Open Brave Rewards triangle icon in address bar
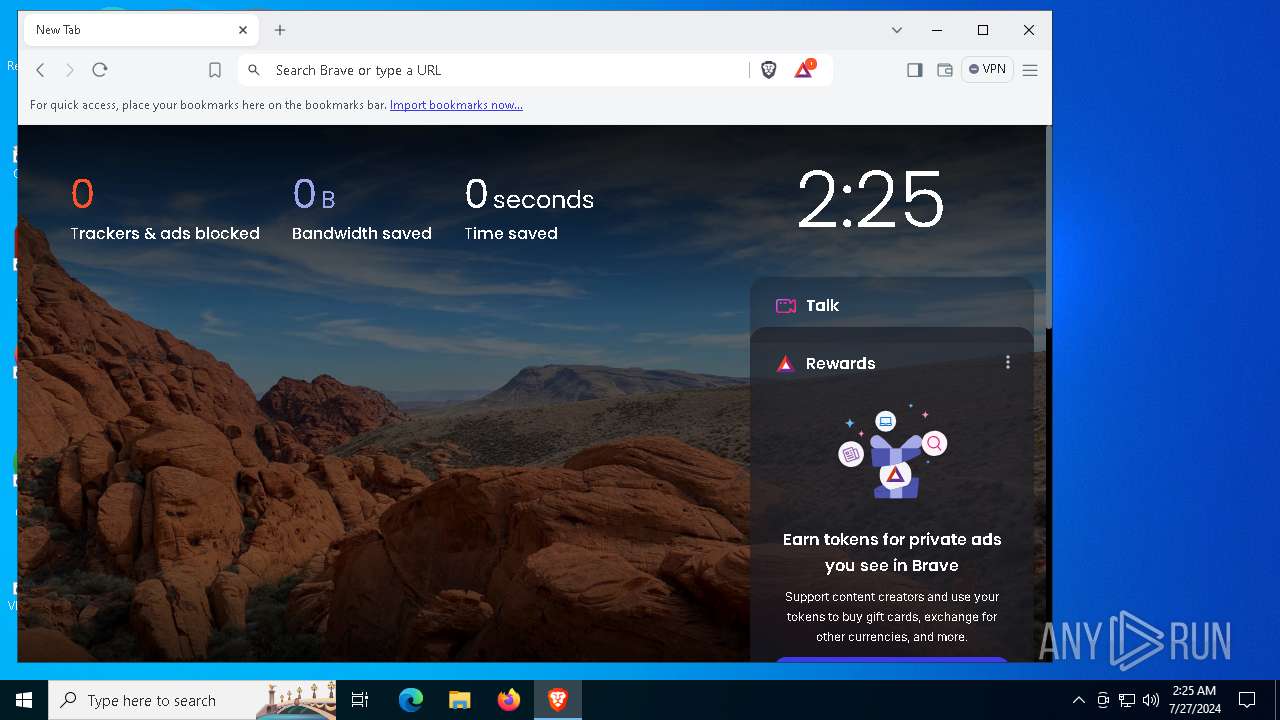This screenshot has height=720, width=1280. click(805, 69)
